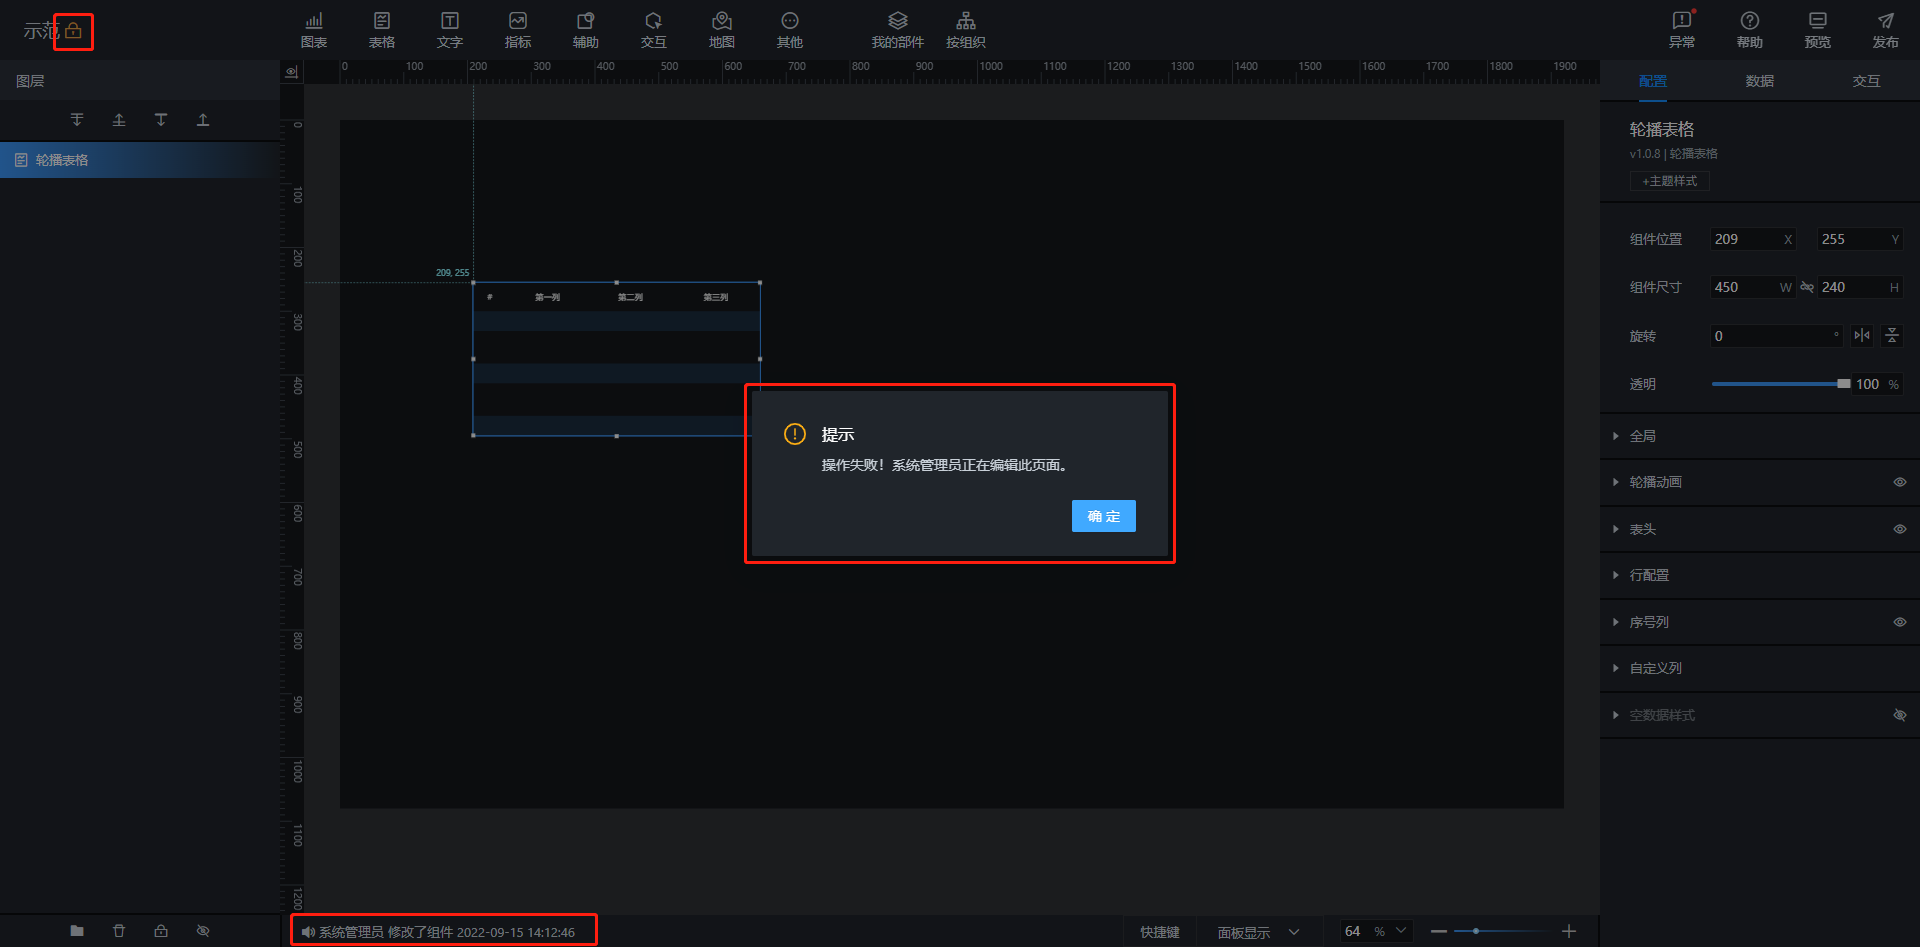Image resolution: width=1920 pixels, height=947 pixels.
Task: Switch to the 交互 tab in right panel
Action: 1866,81
